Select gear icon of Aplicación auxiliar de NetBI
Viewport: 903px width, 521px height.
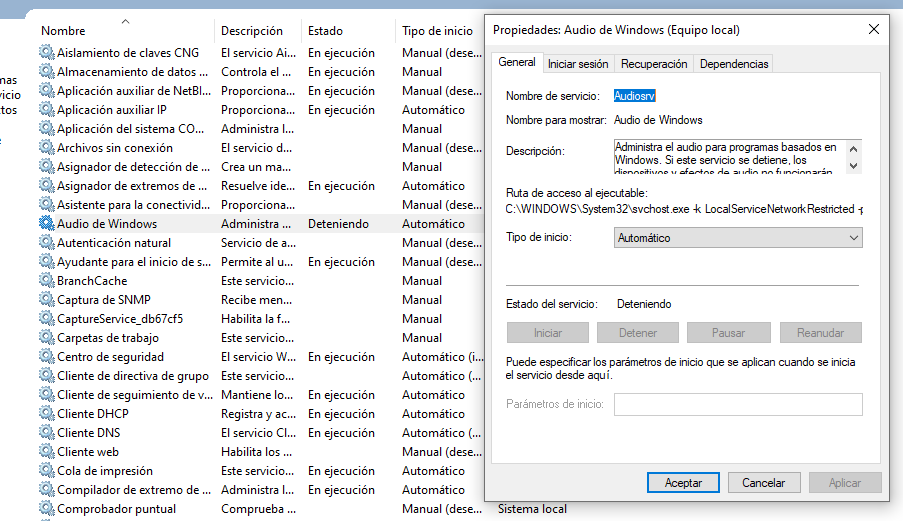click(x=47, y=90)
